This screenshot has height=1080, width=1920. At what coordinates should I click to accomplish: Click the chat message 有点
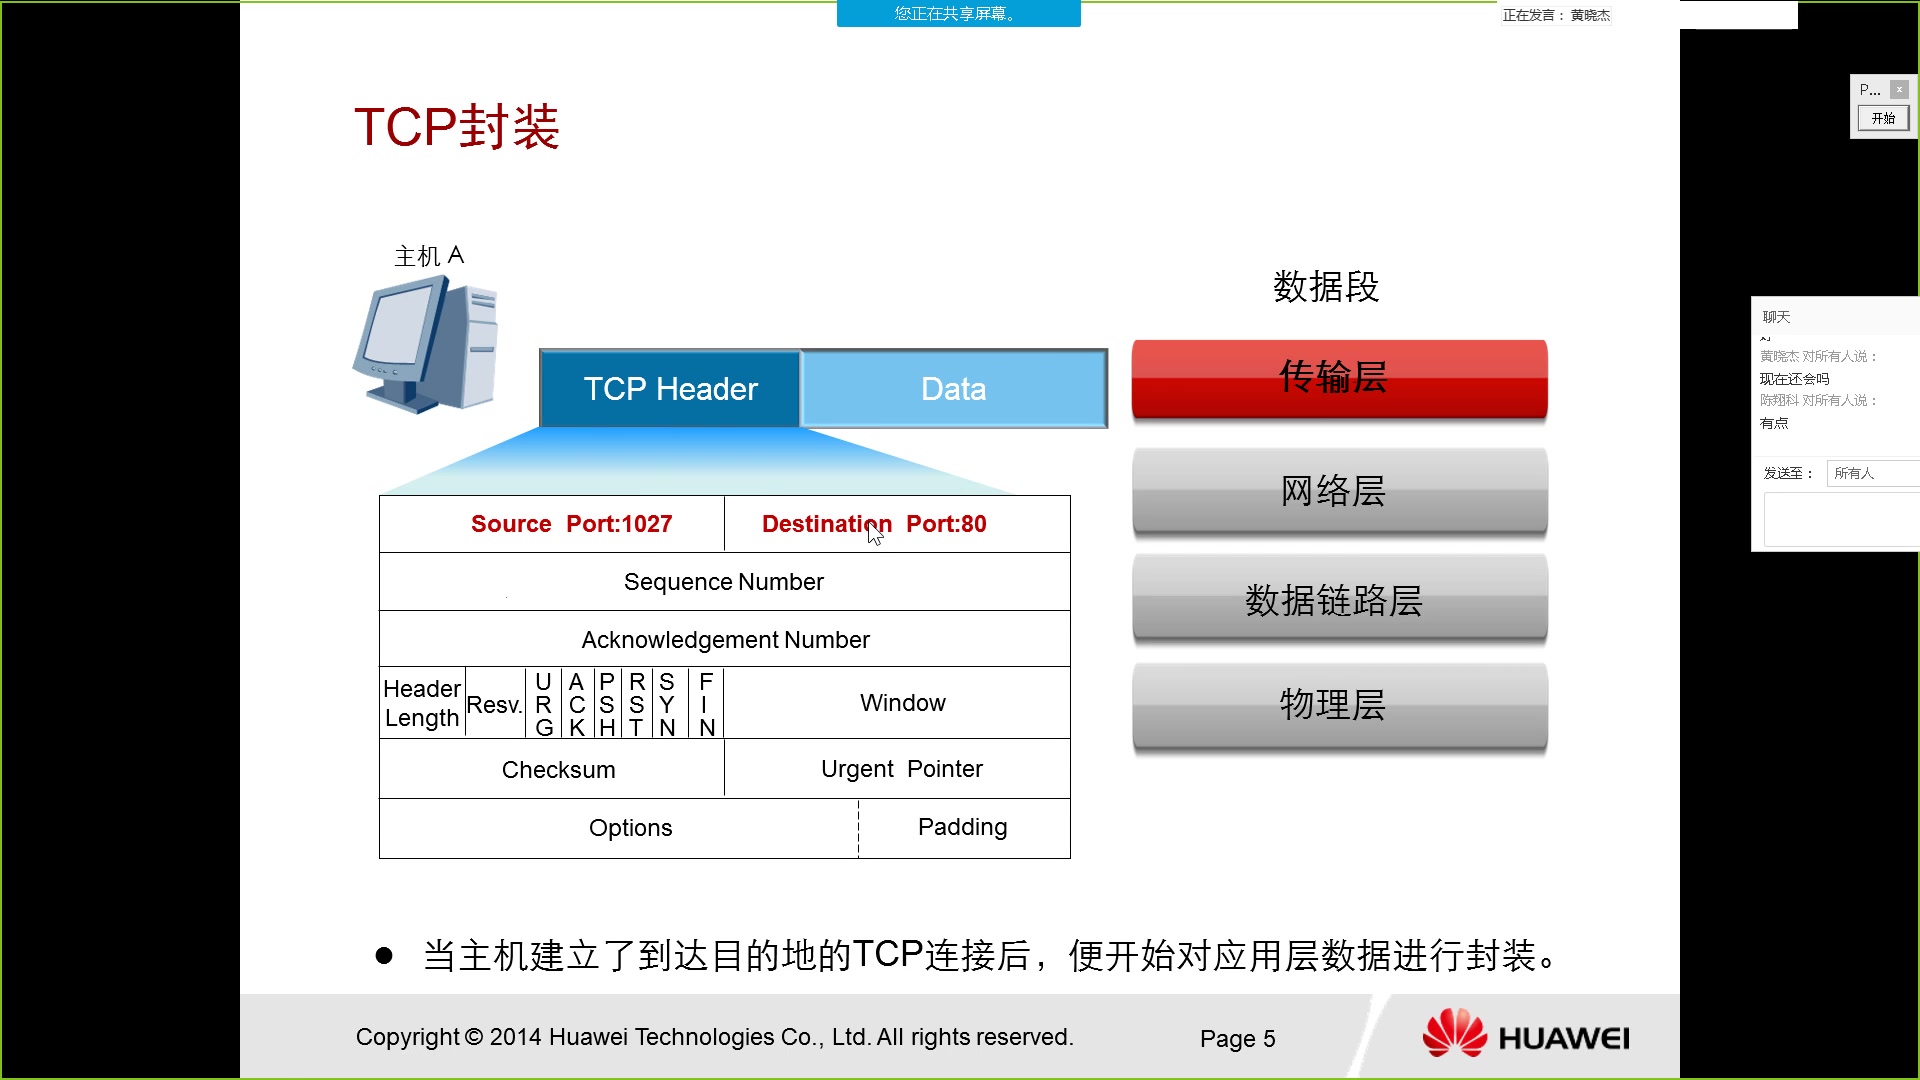[1774, 423]
